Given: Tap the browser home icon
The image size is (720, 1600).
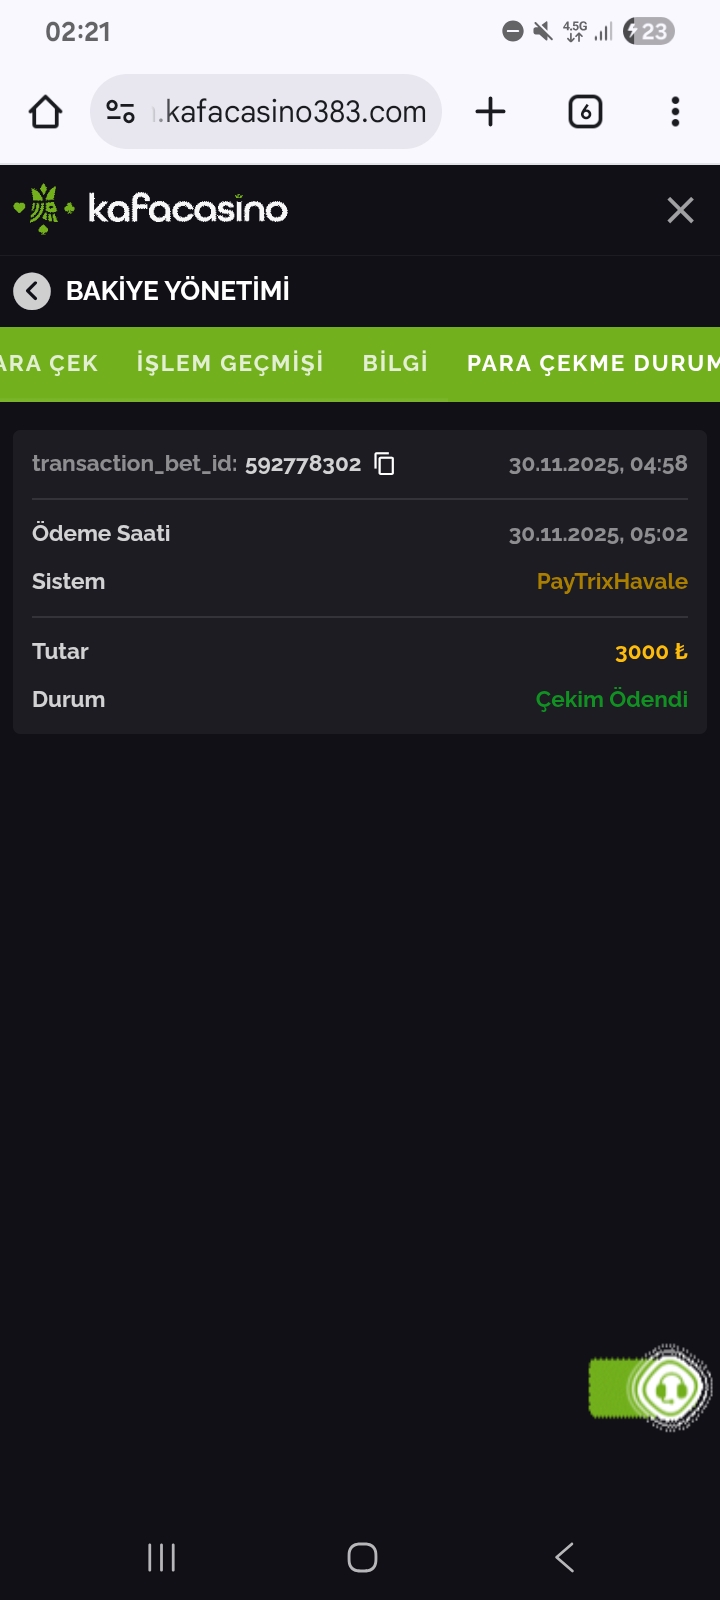Looking at the screenshot, I should 46,112.
